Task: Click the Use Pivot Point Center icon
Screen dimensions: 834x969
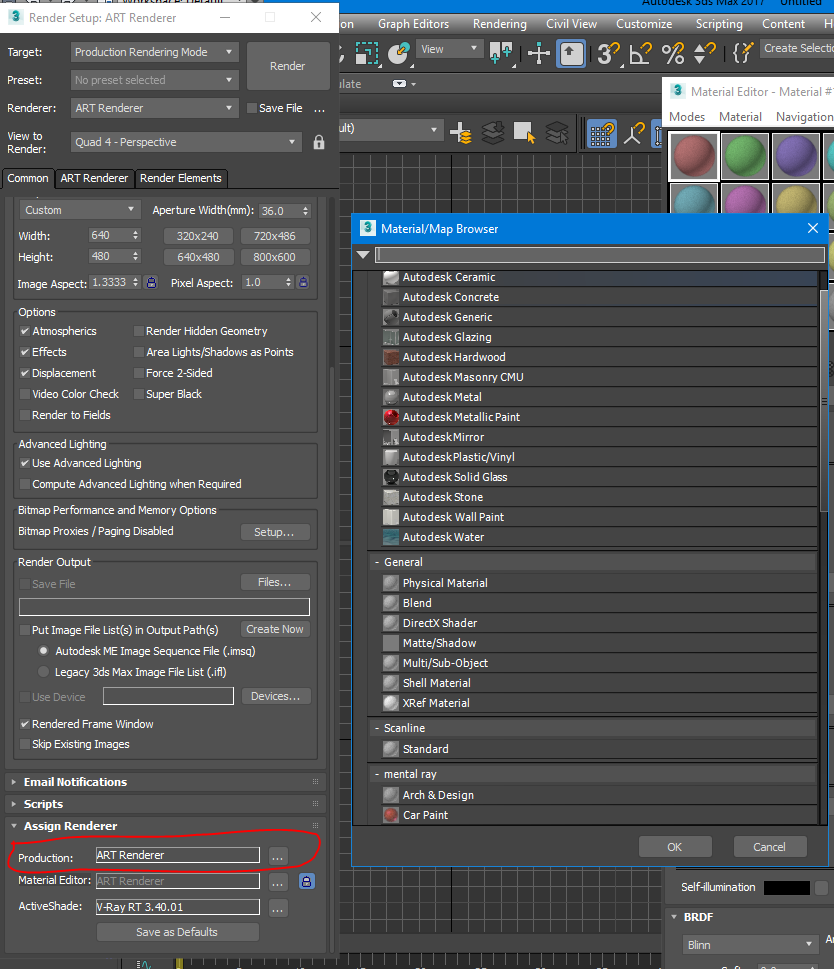Action: point(501,53)
